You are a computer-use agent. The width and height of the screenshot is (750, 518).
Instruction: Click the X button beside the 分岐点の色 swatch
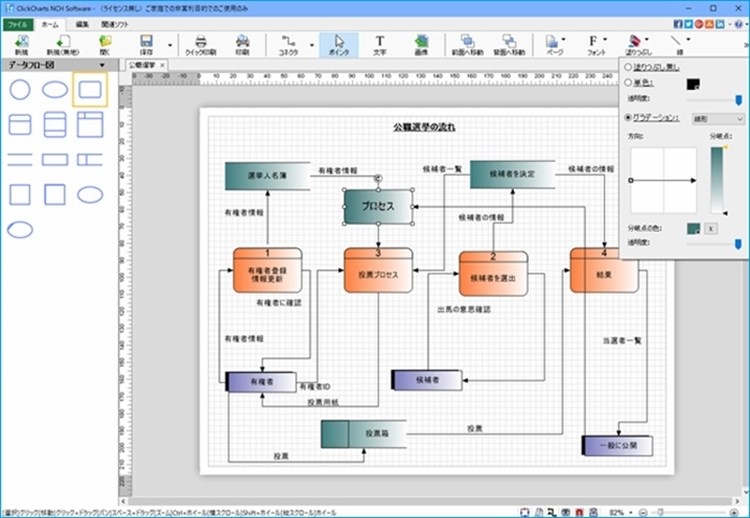tap(711, 229)
